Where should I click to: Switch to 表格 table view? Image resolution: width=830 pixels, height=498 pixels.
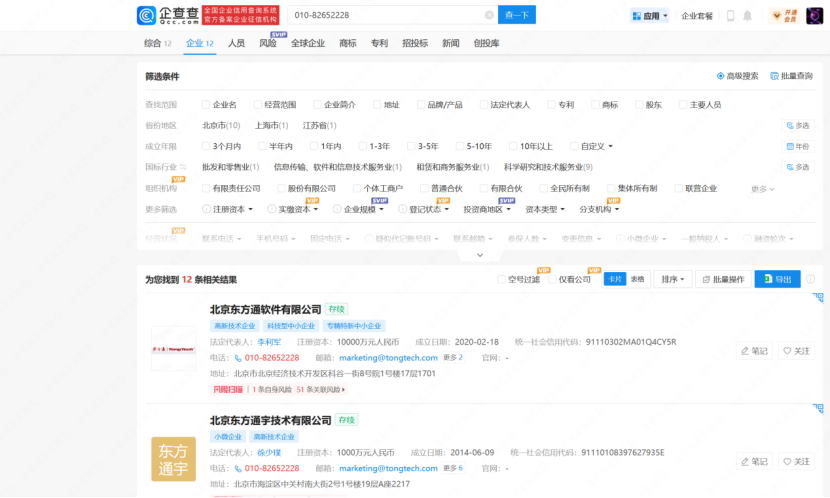coord(638,279)
